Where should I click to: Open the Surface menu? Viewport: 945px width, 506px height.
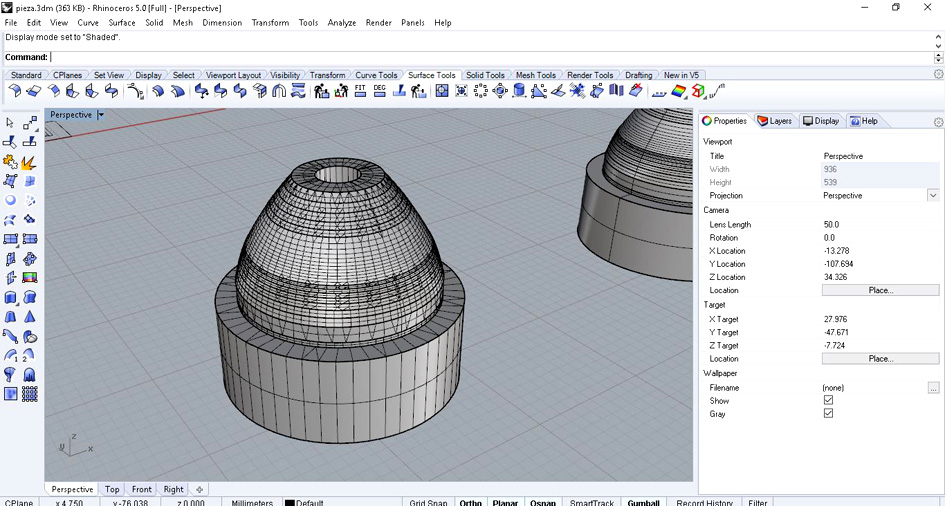click(122, 23)
